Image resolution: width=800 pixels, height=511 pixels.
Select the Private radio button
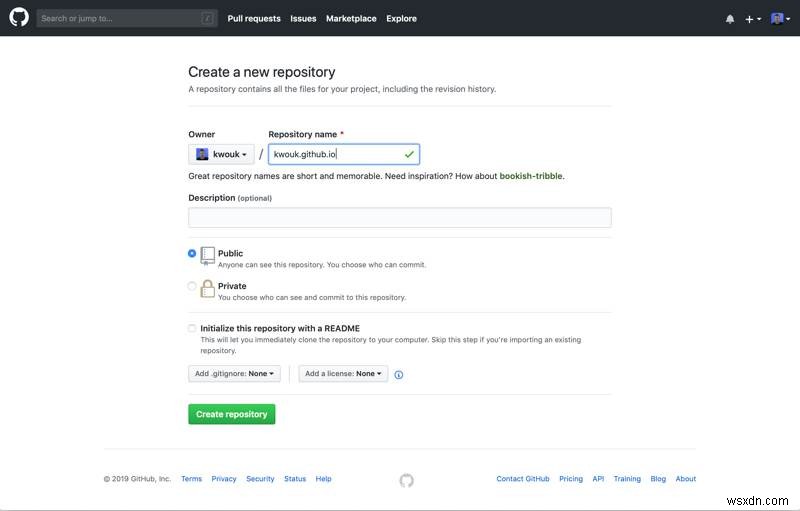pyautogui.click(x=192, y=286)
